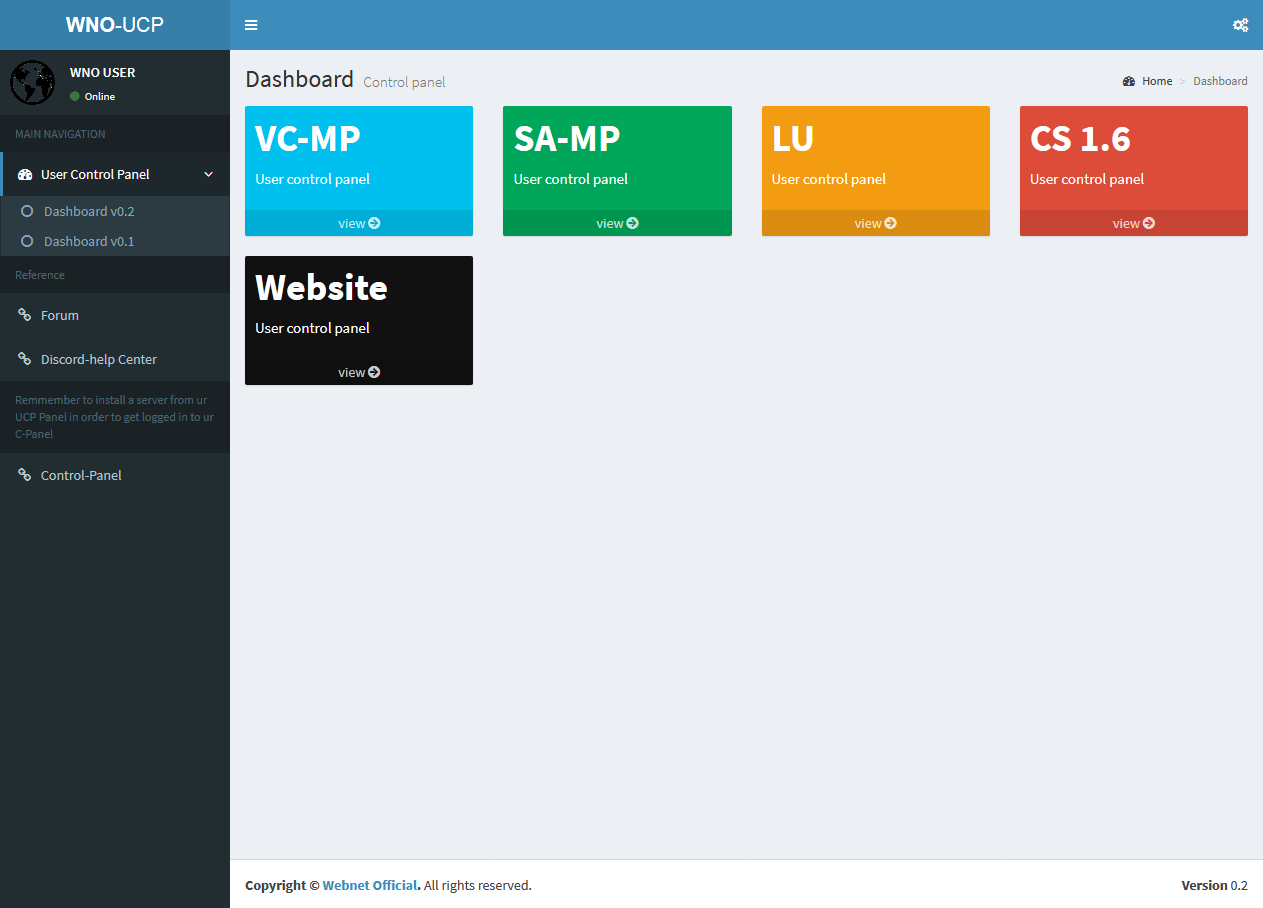
Task: Click the LU card title
Action: tap(793, 138)
